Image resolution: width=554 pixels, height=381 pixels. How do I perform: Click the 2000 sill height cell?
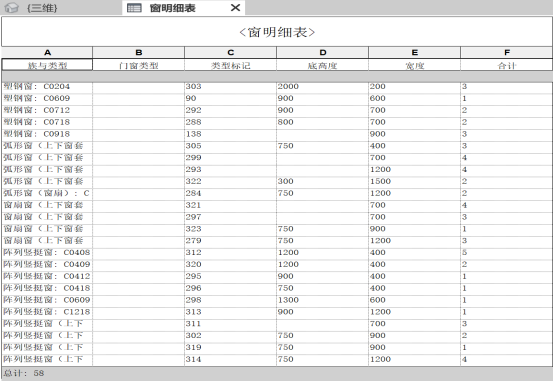click(x=323, y=87)
